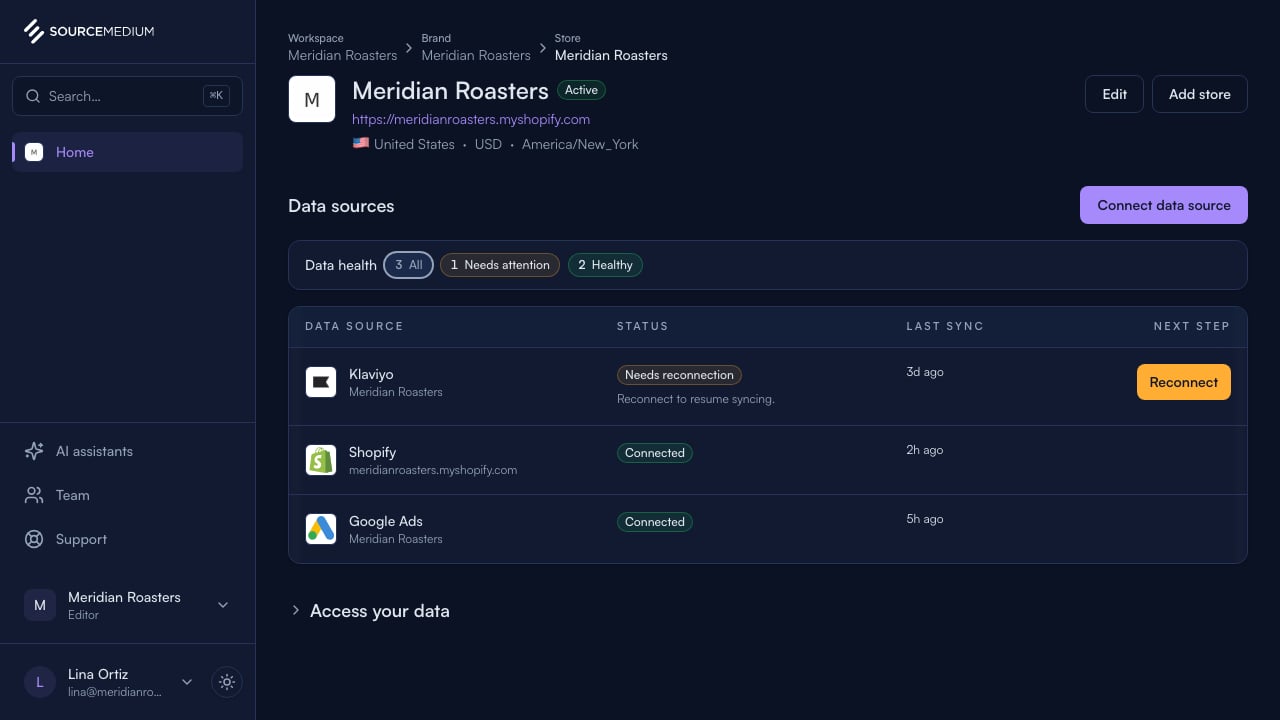This screenshot has height=720, width=1280.
Task: Click the SourceMedium logo
Action: pos(89,31)
